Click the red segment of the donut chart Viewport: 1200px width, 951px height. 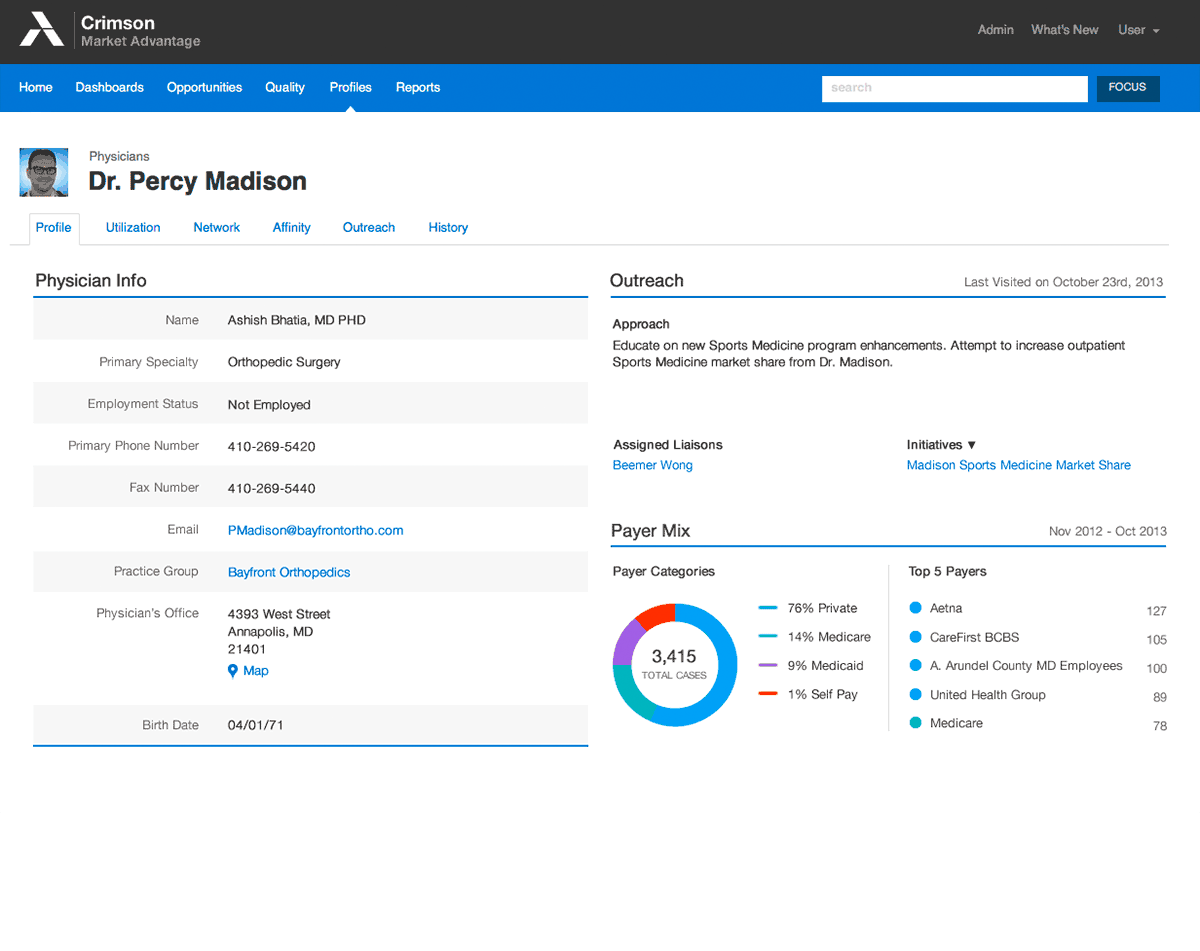coord(656,614)
